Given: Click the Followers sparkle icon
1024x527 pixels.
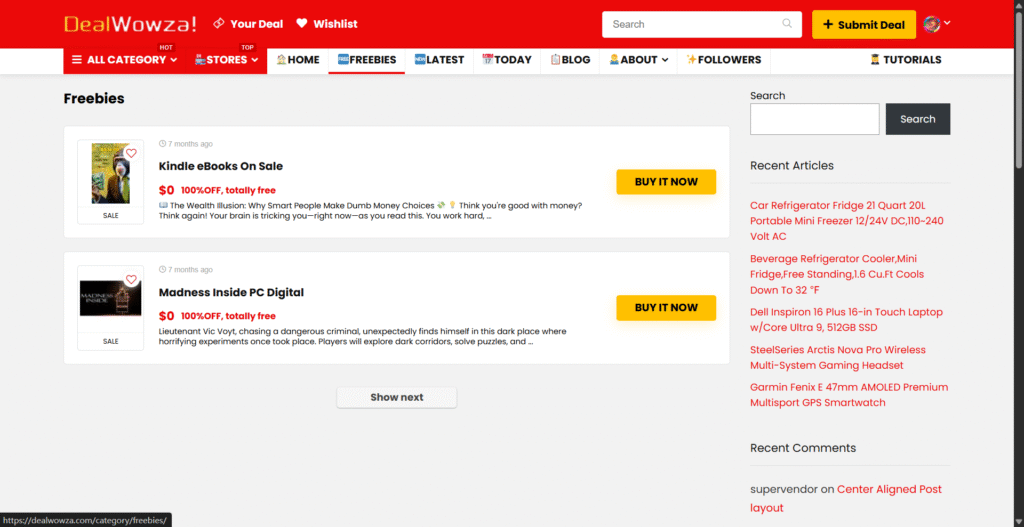Looking at the screenshot, I should [691, 60].
